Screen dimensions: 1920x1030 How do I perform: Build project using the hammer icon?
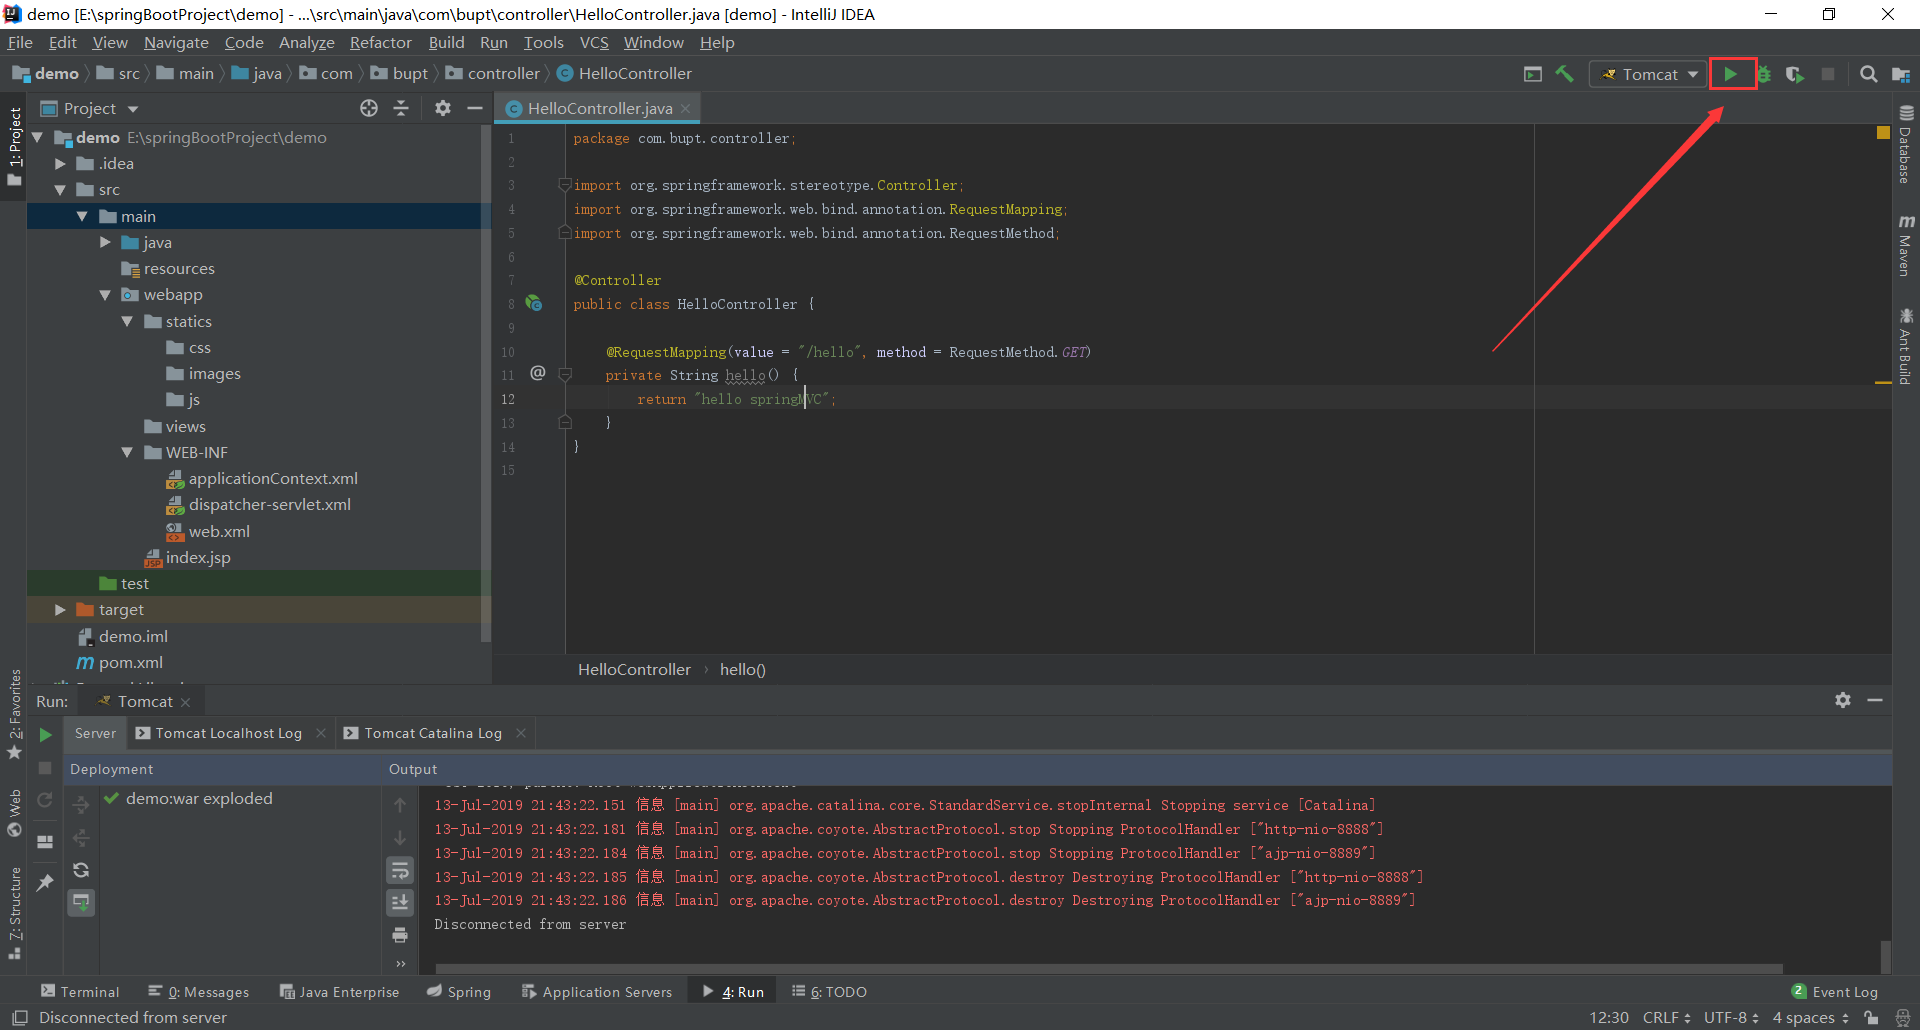click(x=1565, y=74)
